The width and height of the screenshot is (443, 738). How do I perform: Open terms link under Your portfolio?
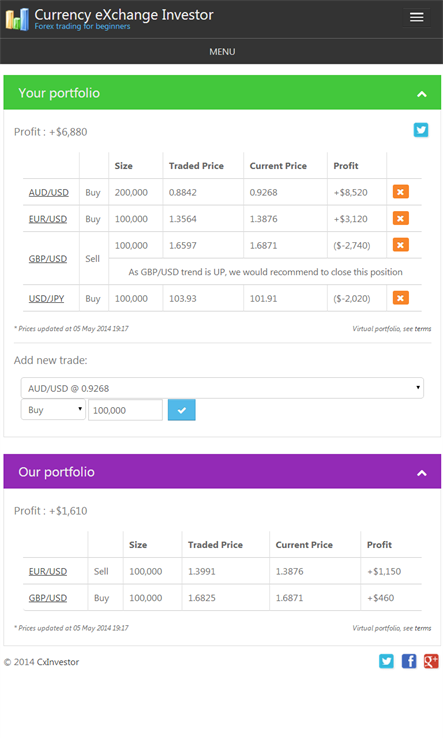(x=423, y=329)
